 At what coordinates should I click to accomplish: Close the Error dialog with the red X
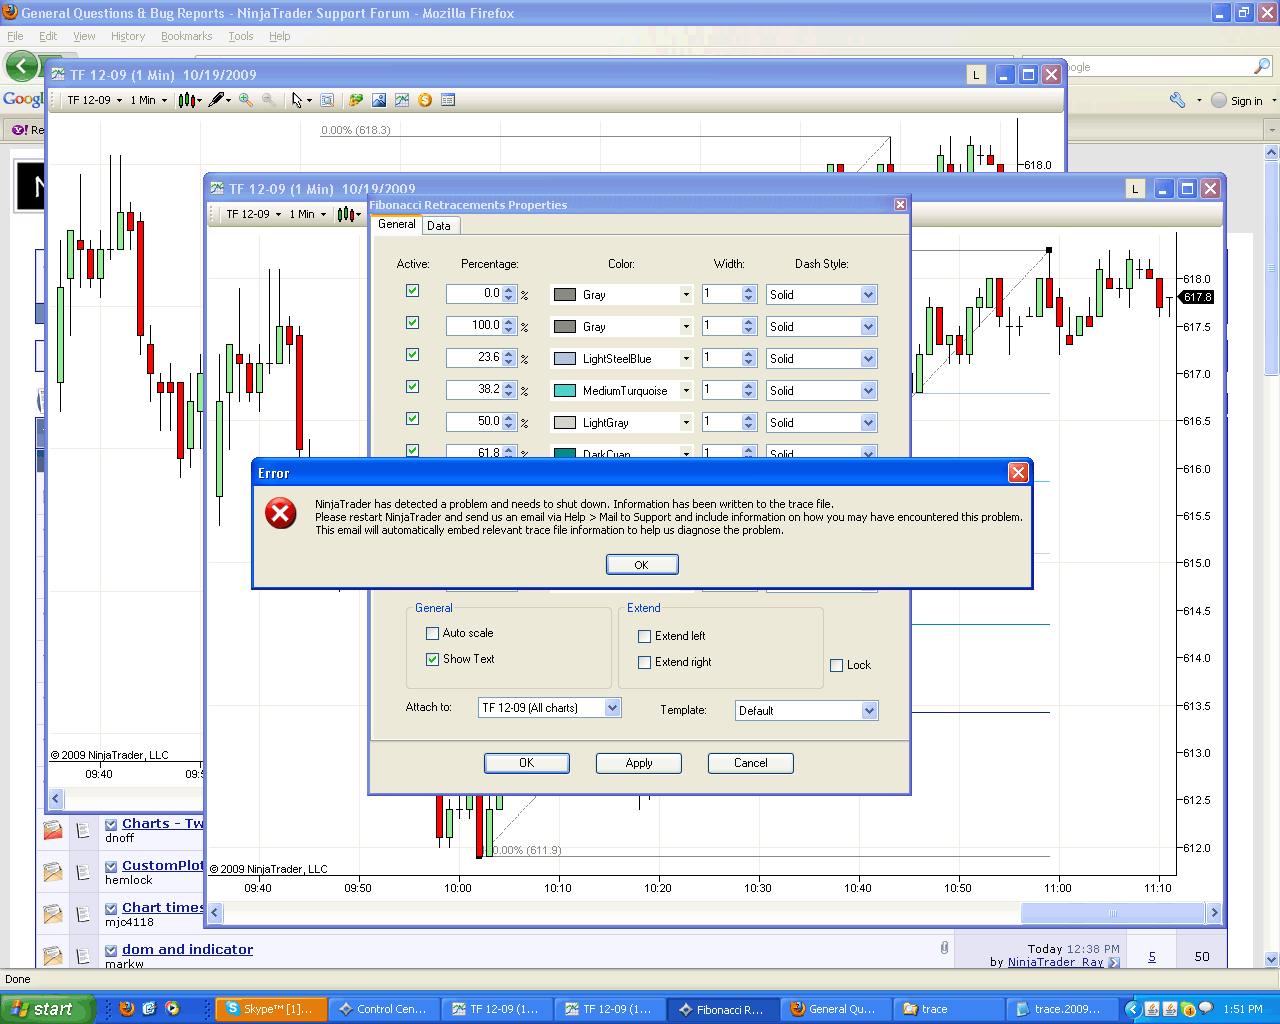(x=1018, y=473)
